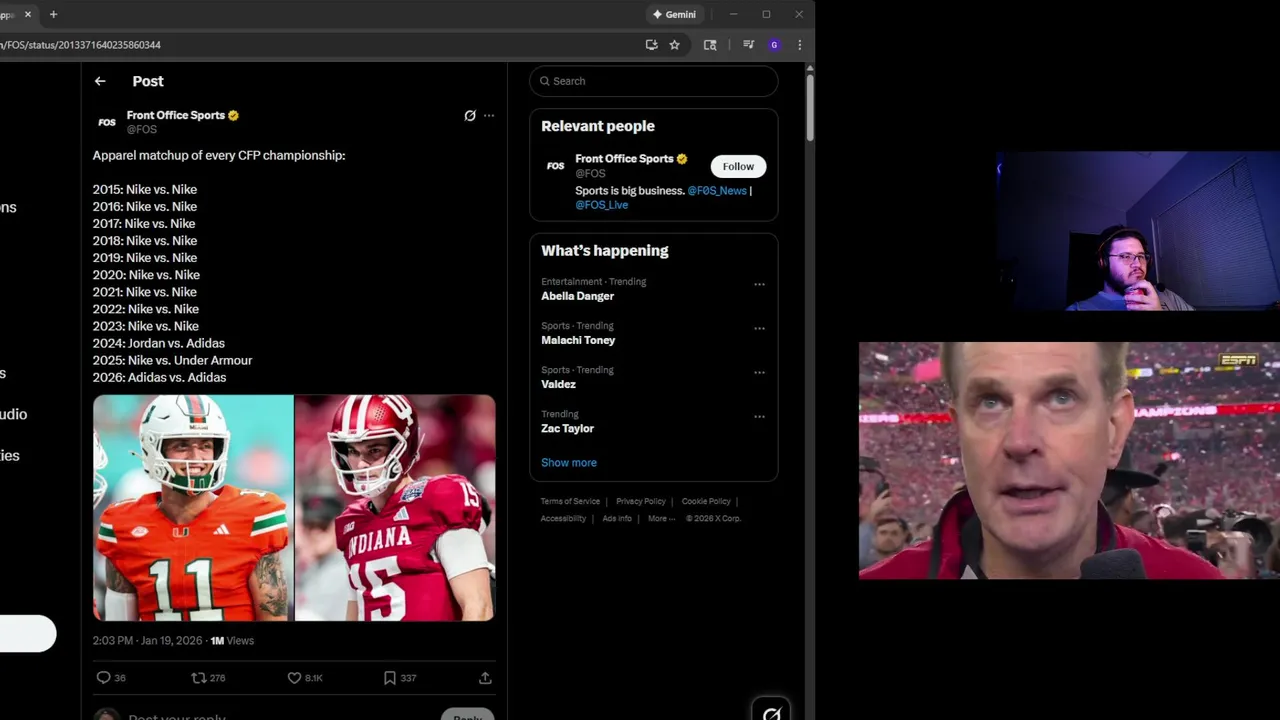This screenshot has width=1280, height=720.
Task: Click in the X Search box
Action: coord(654,81)
